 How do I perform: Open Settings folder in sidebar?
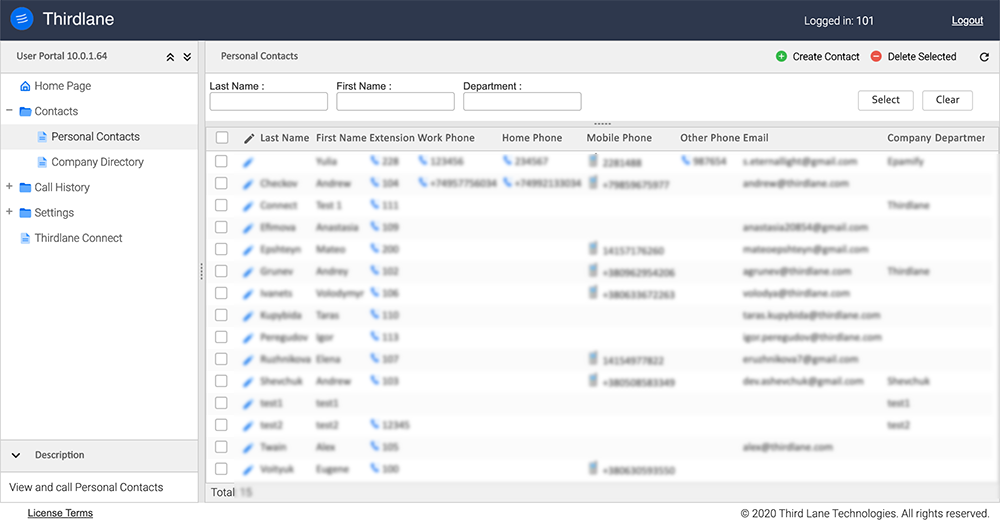point(54,213)
